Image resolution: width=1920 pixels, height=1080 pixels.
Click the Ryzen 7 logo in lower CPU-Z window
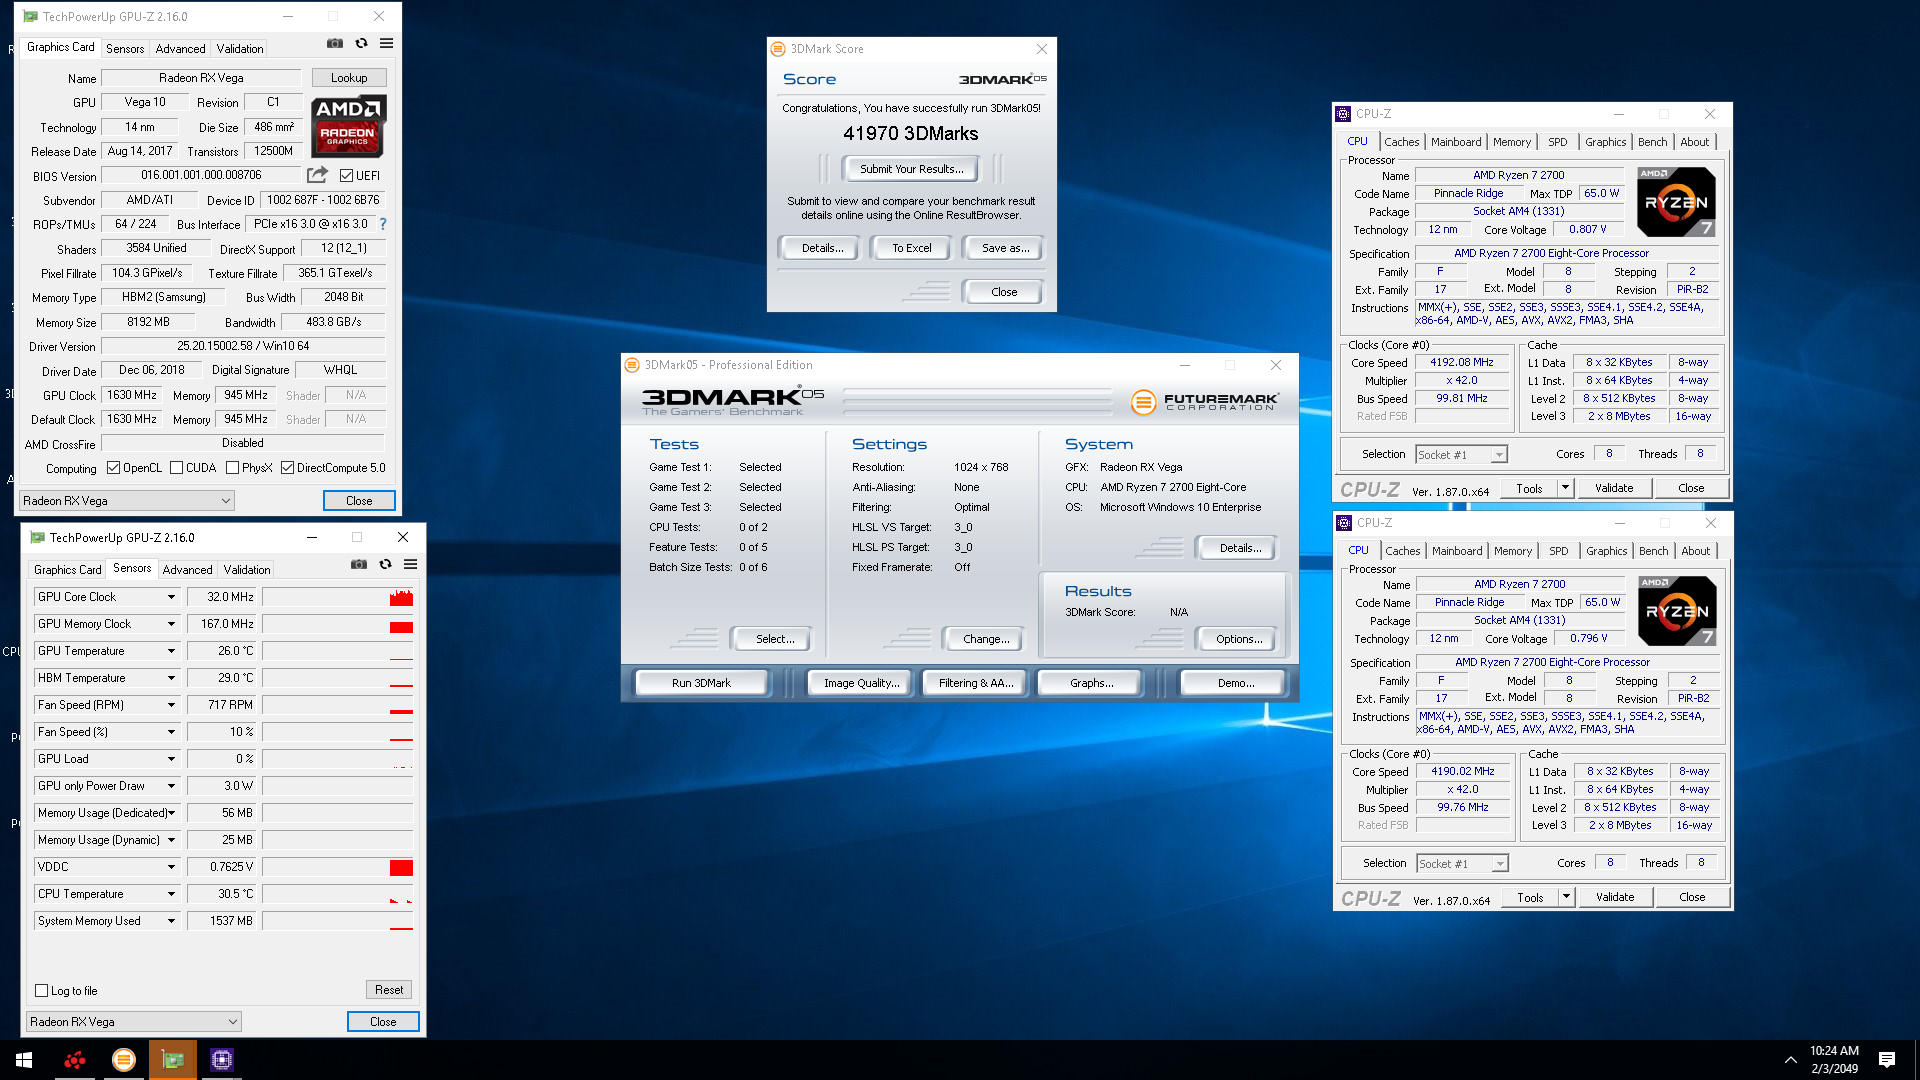pos(1678,611)
